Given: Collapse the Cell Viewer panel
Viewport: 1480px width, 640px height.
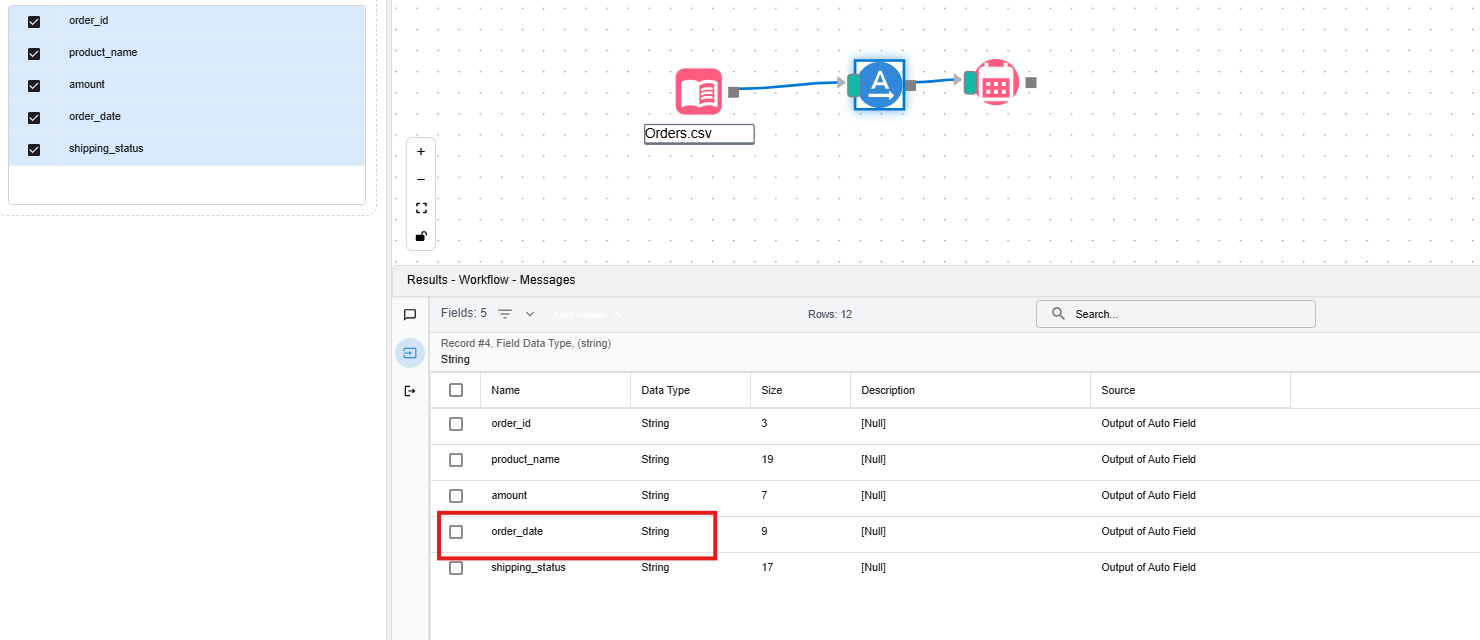Looking at the screenshot, I should [588, 314].
